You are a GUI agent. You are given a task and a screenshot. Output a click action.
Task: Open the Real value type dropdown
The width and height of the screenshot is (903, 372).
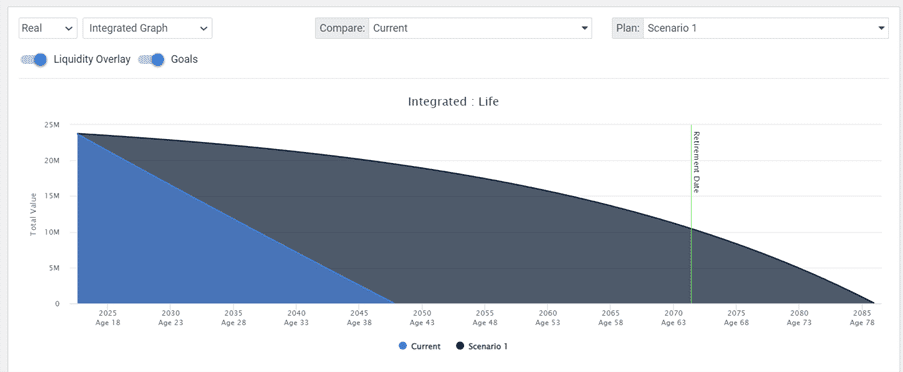(48, 28)
